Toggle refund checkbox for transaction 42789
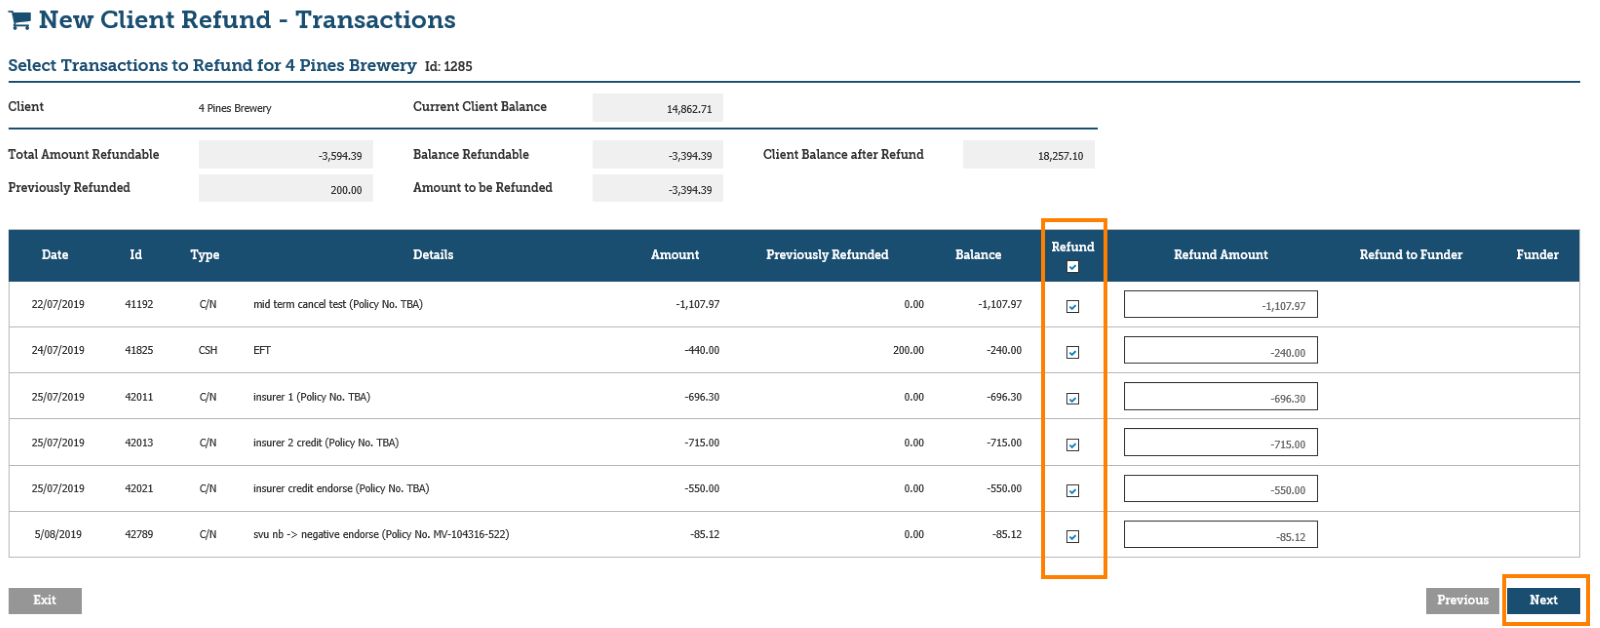1600x628 pixels. tap(1072, 537)
